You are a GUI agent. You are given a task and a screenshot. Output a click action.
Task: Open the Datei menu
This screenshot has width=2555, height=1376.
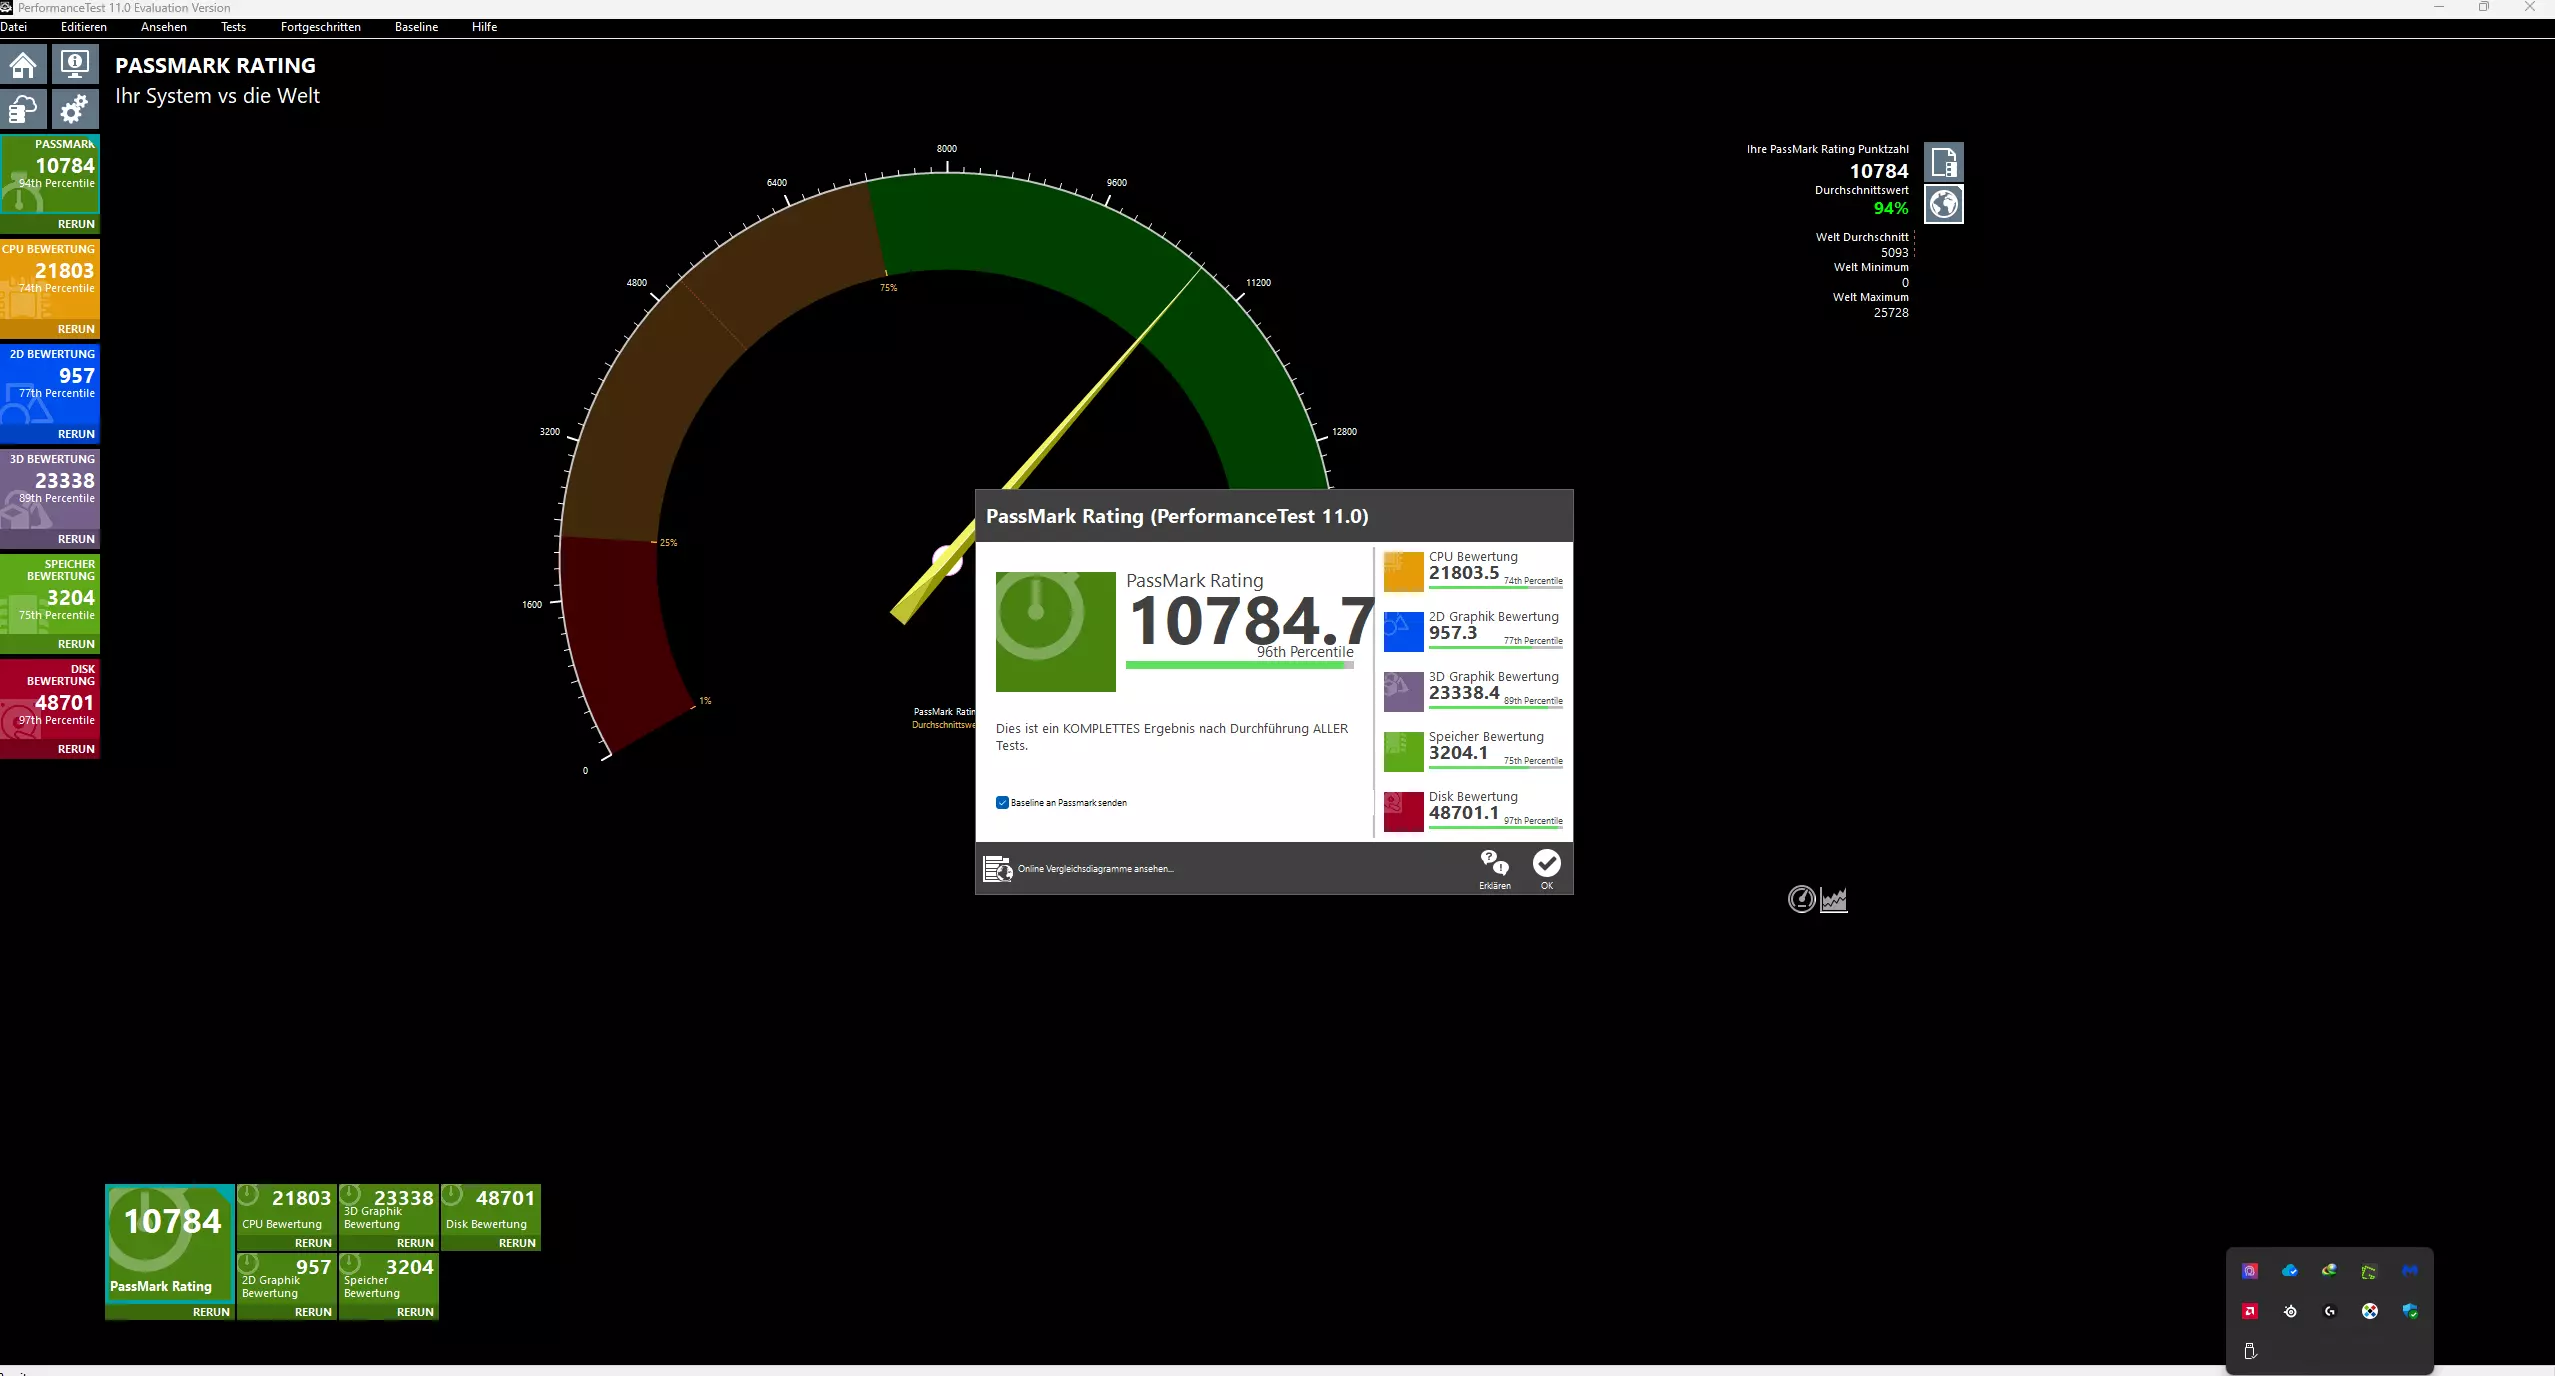[x=14, y=27]
